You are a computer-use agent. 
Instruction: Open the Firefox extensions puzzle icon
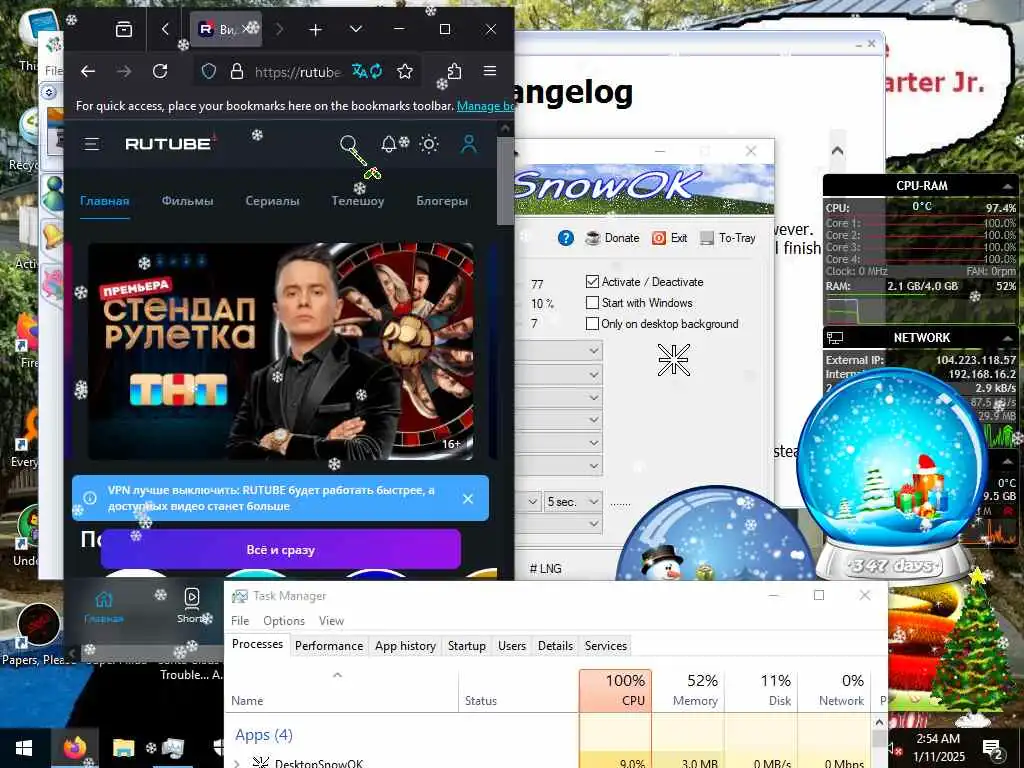tap(455, 71)
